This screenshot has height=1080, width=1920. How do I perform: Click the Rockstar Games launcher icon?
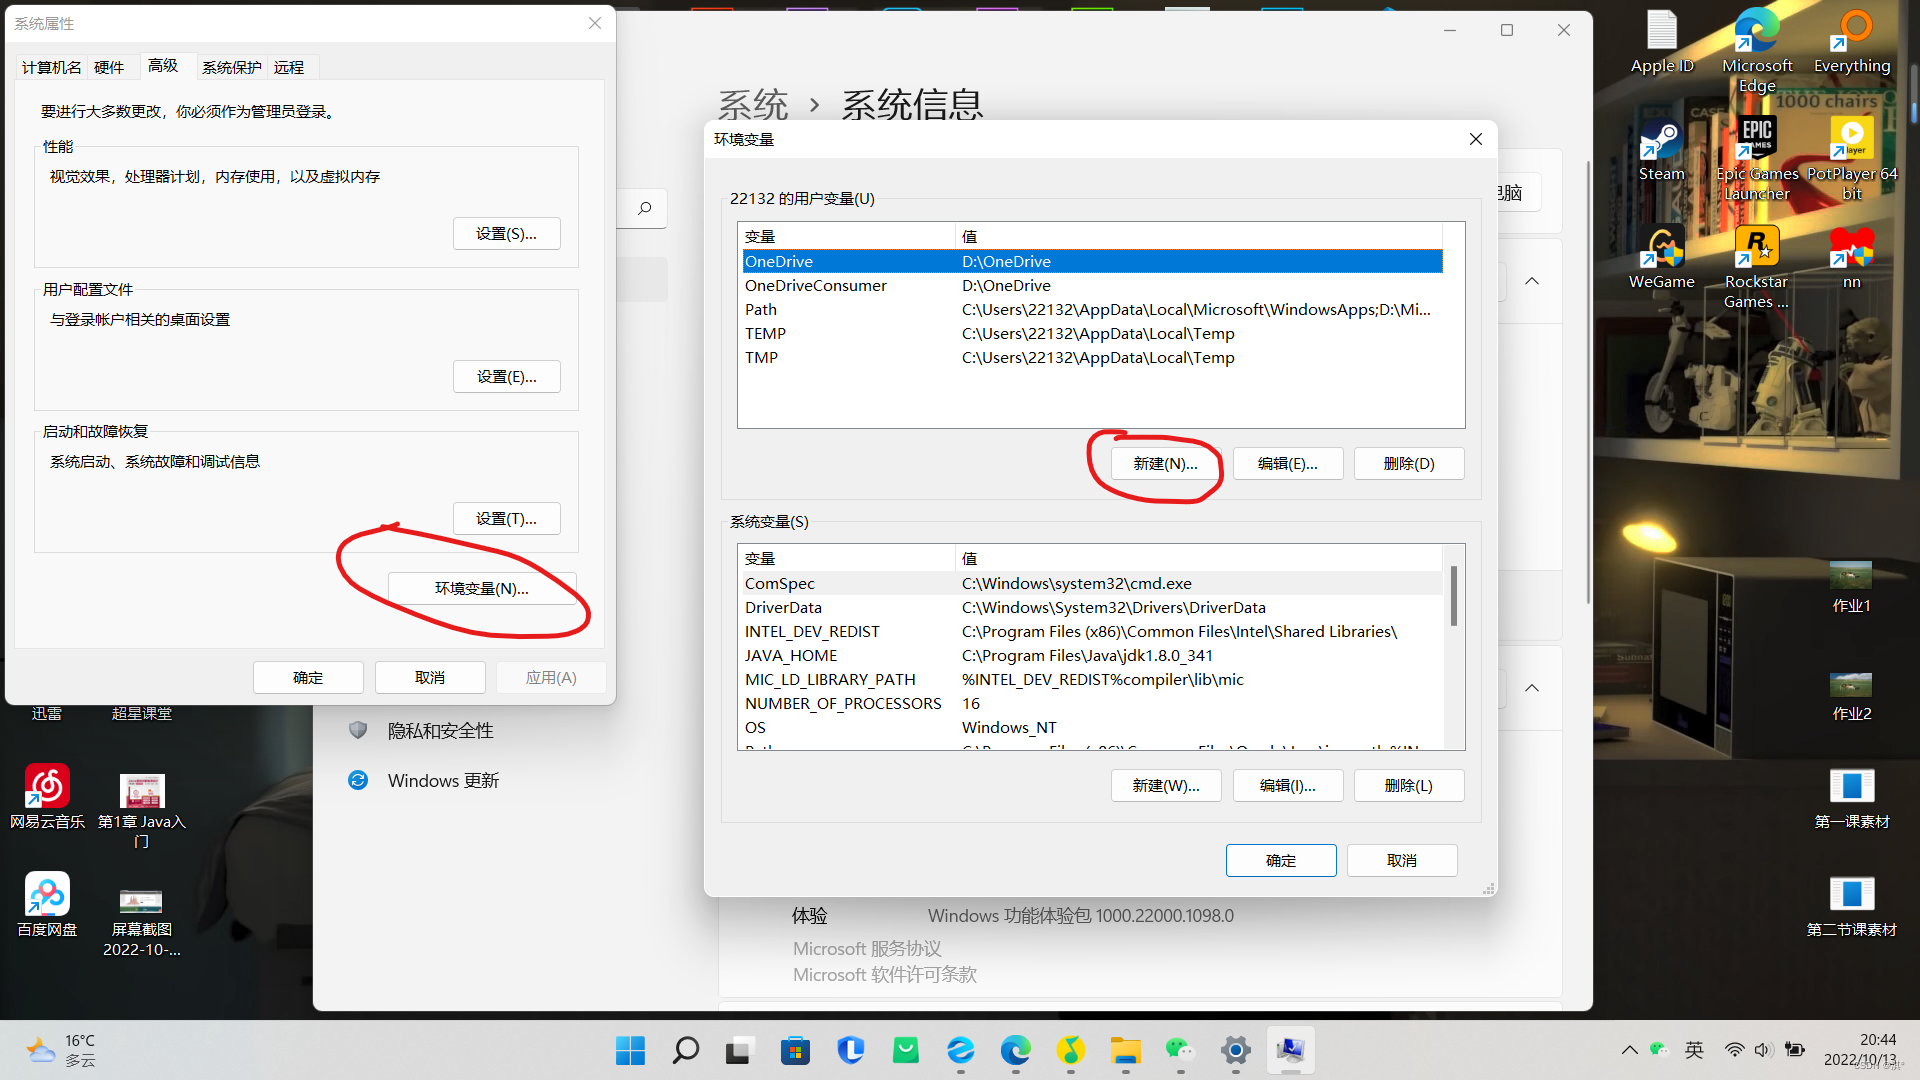[1756, 250]
